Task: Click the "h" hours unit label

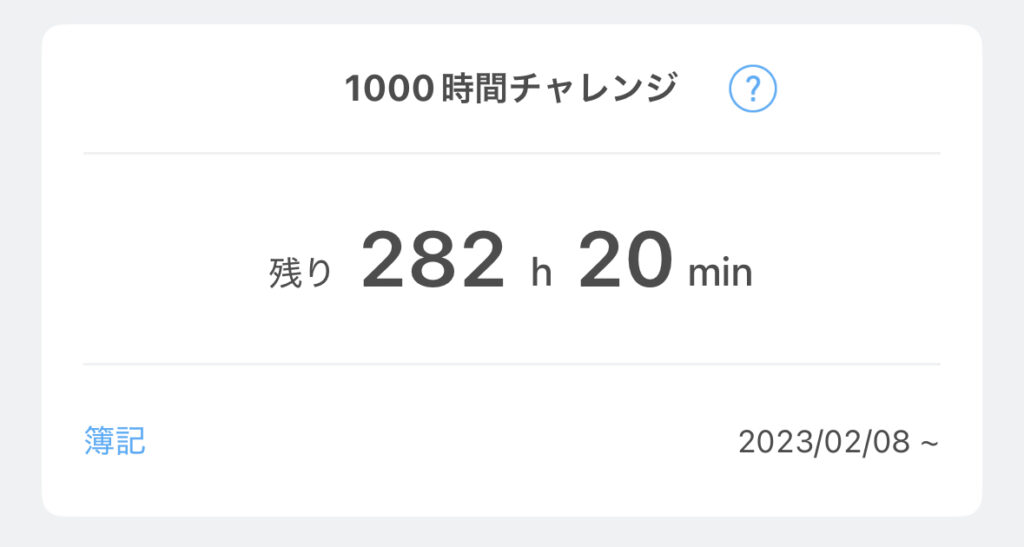Action: [541, 274]
